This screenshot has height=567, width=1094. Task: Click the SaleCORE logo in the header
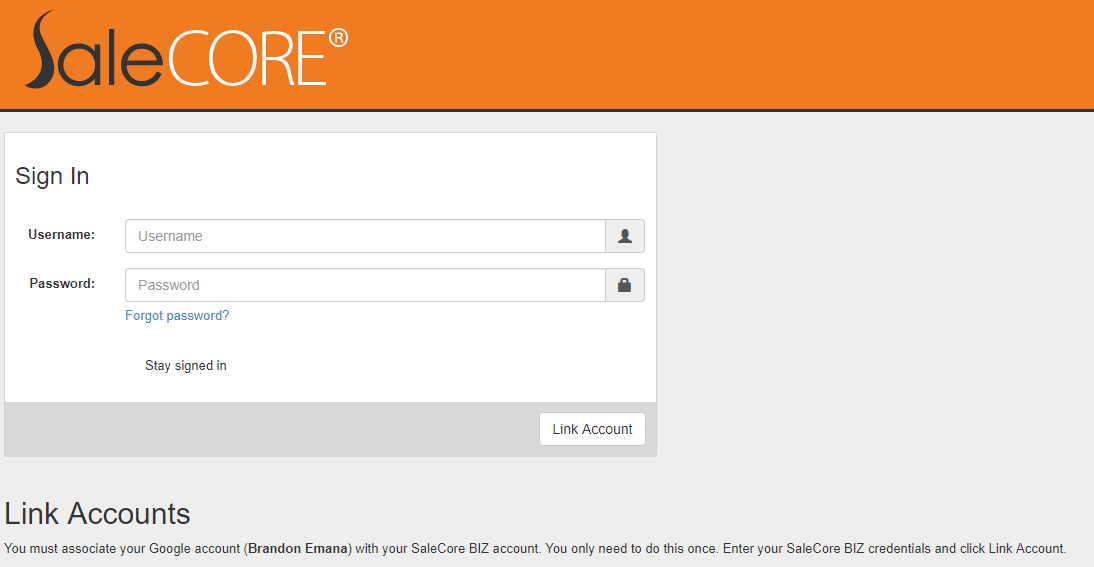pyautogui.click(x=186, y=50)
